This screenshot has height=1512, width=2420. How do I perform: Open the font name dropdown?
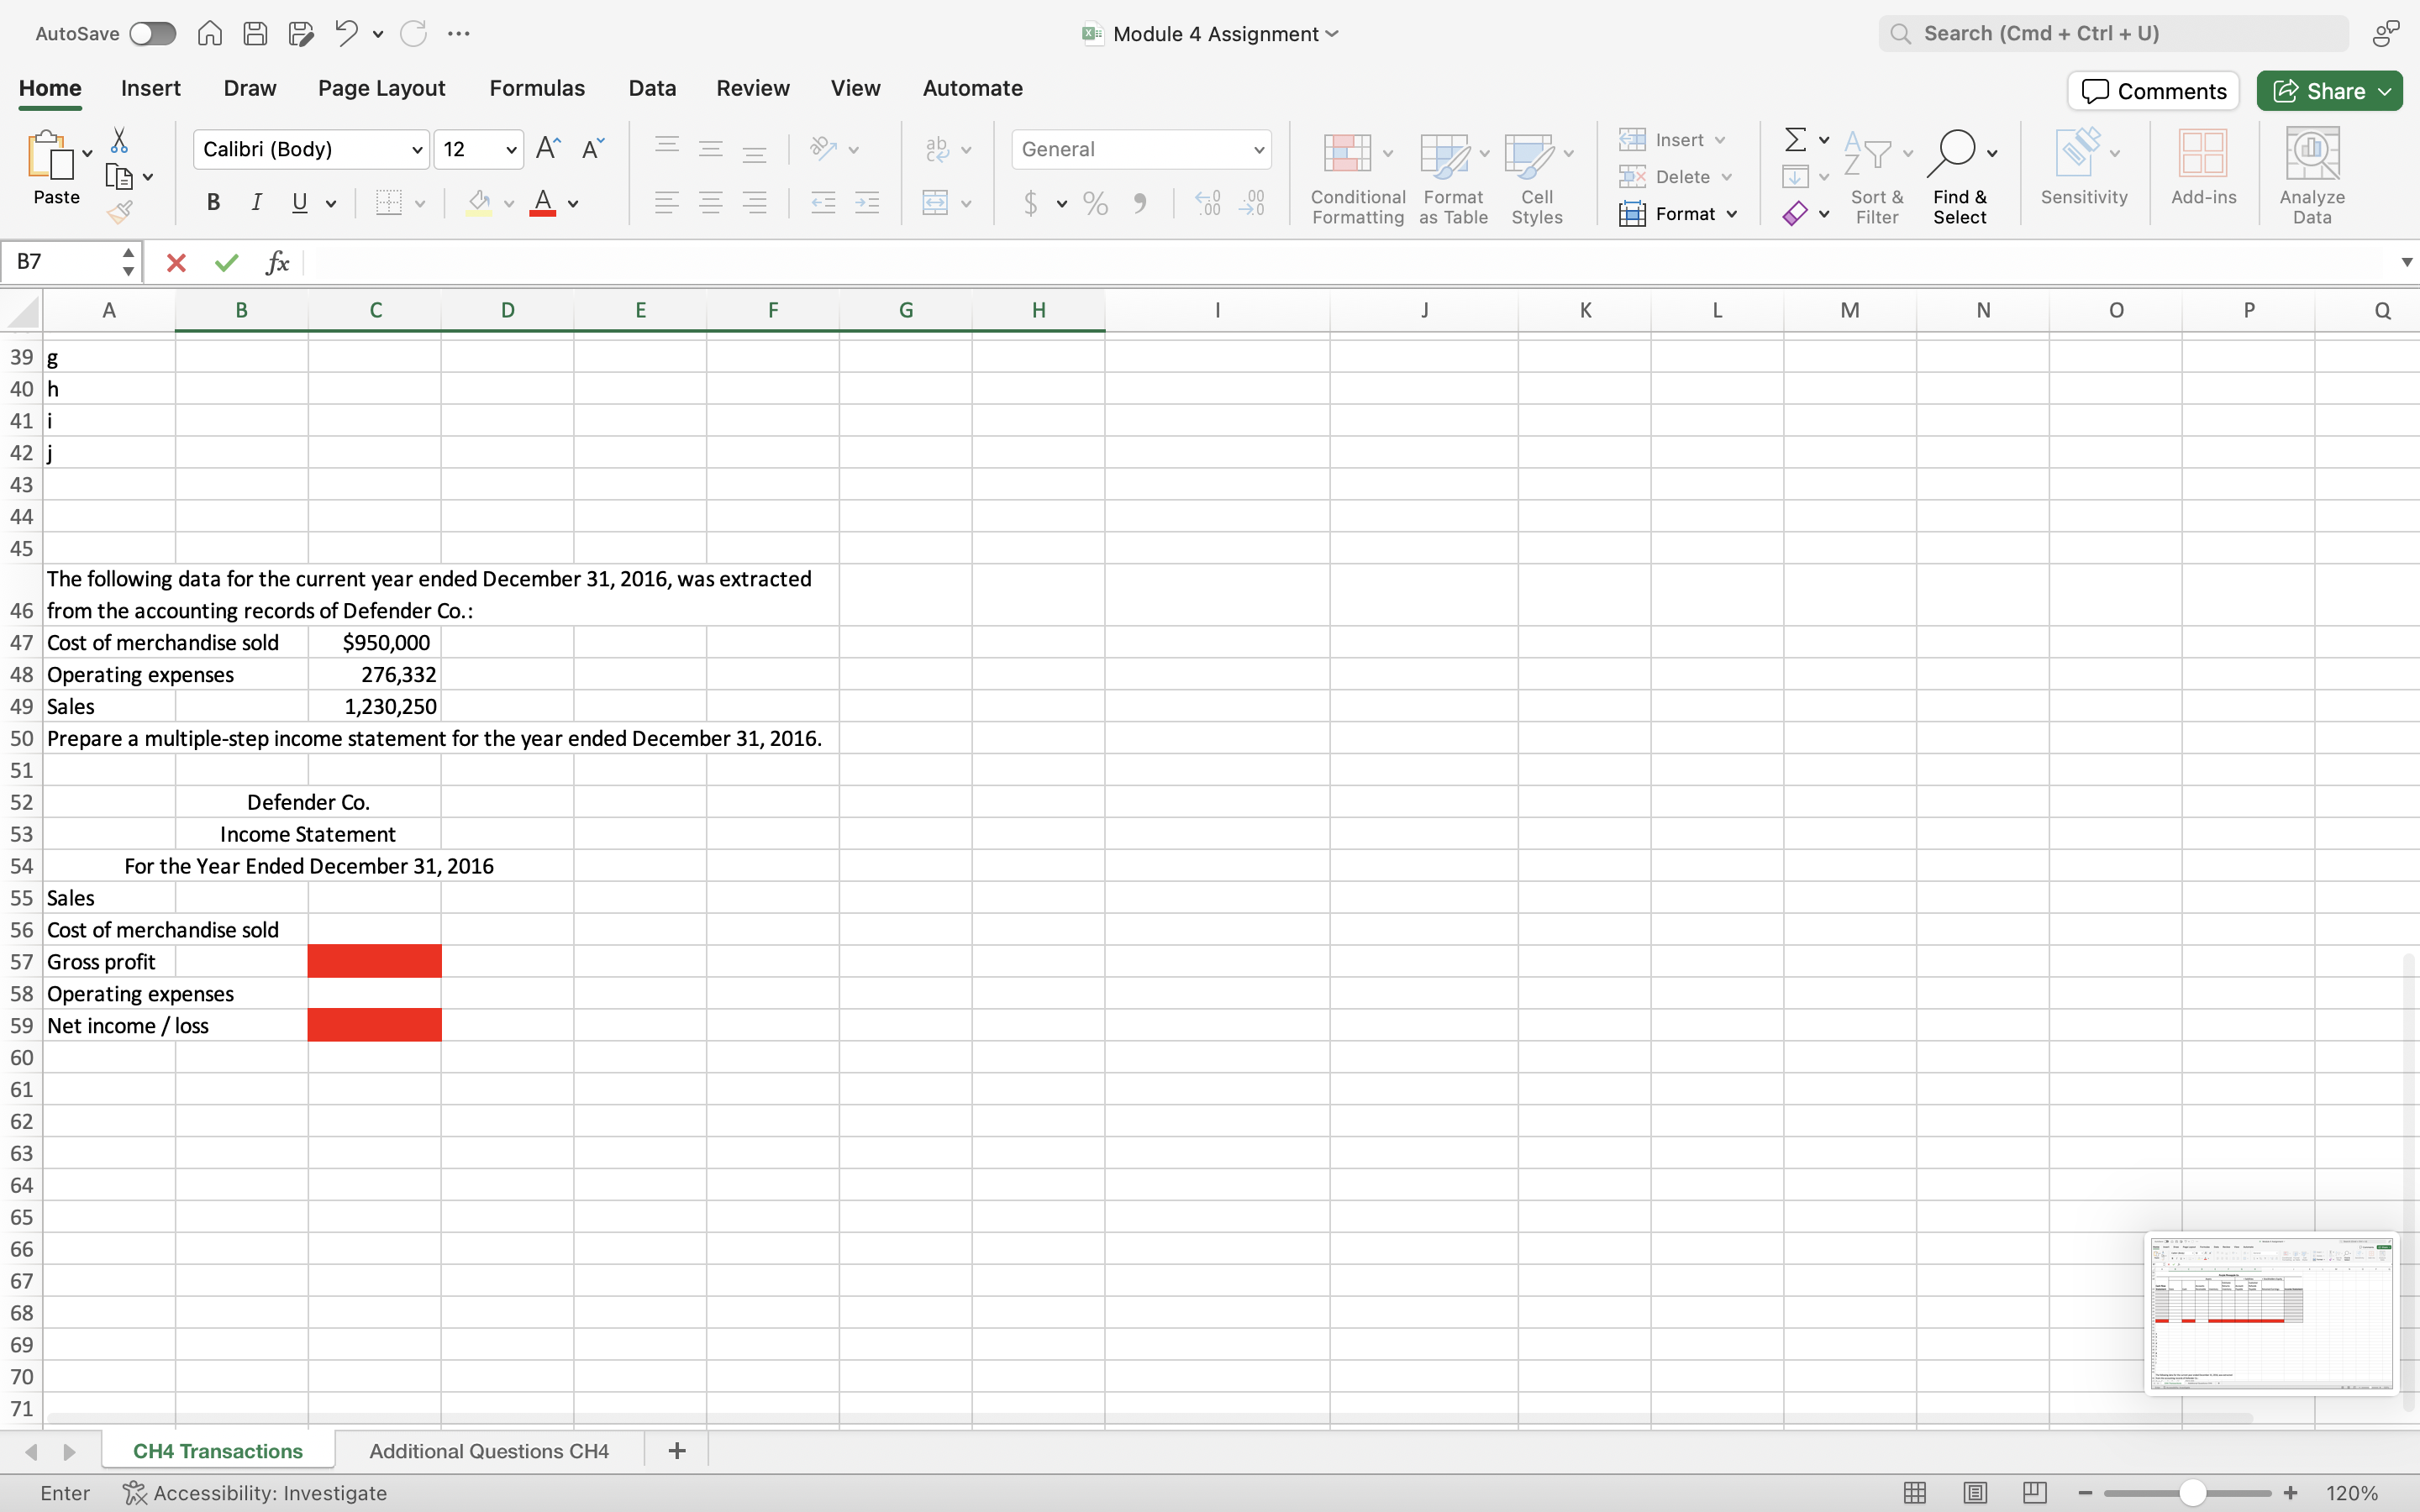click(x=418, y=149)
